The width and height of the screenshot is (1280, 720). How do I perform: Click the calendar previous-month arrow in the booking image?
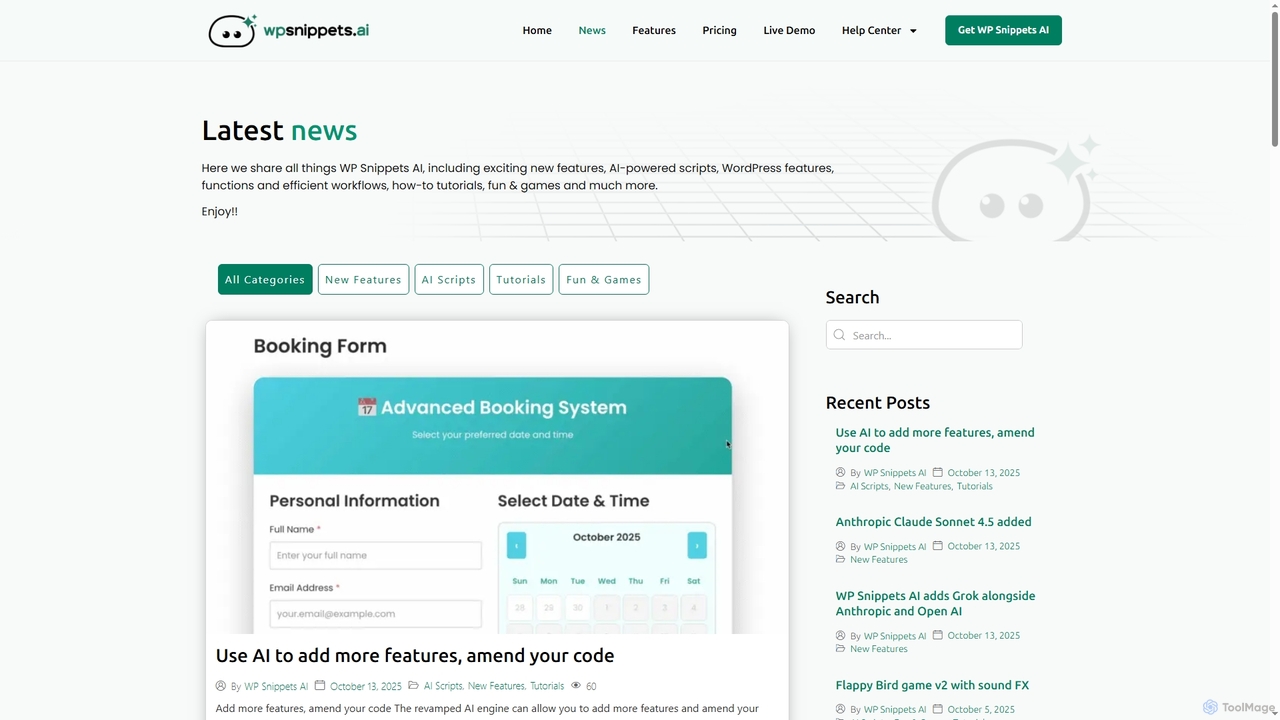[x=516, y=545]
